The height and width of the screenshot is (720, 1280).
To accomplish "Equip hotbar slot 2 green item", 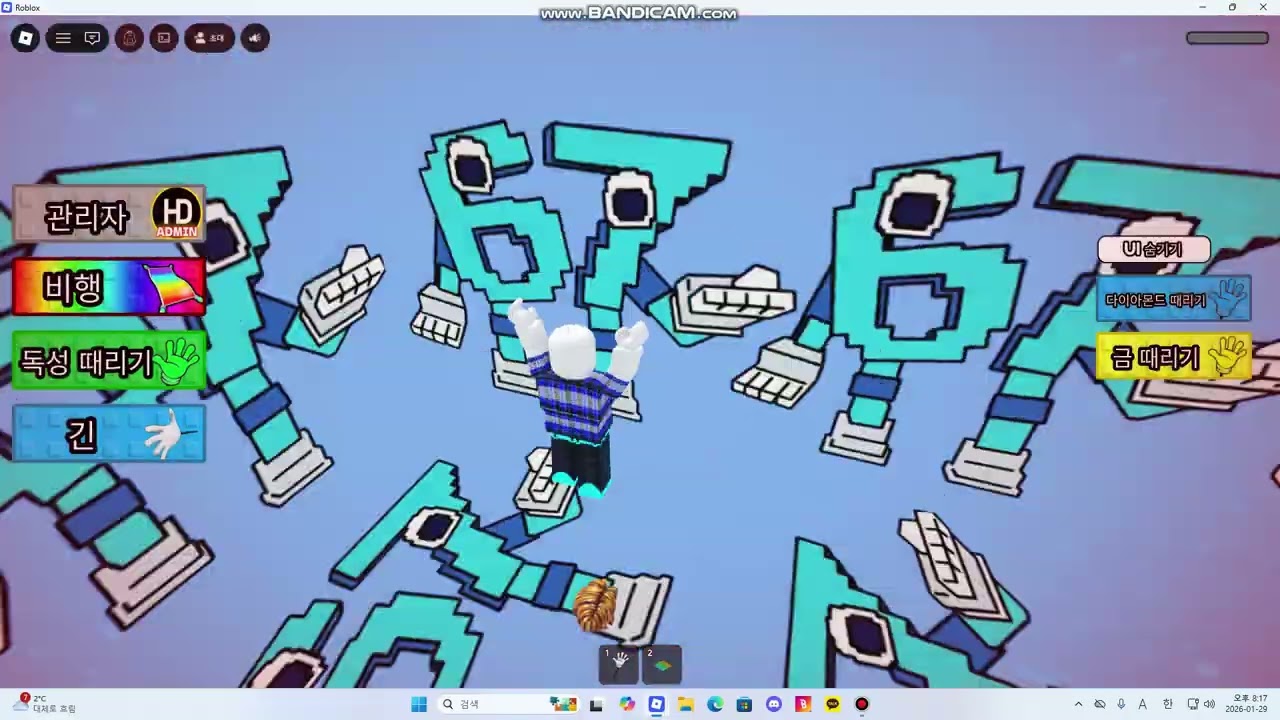I will (662, 664).
